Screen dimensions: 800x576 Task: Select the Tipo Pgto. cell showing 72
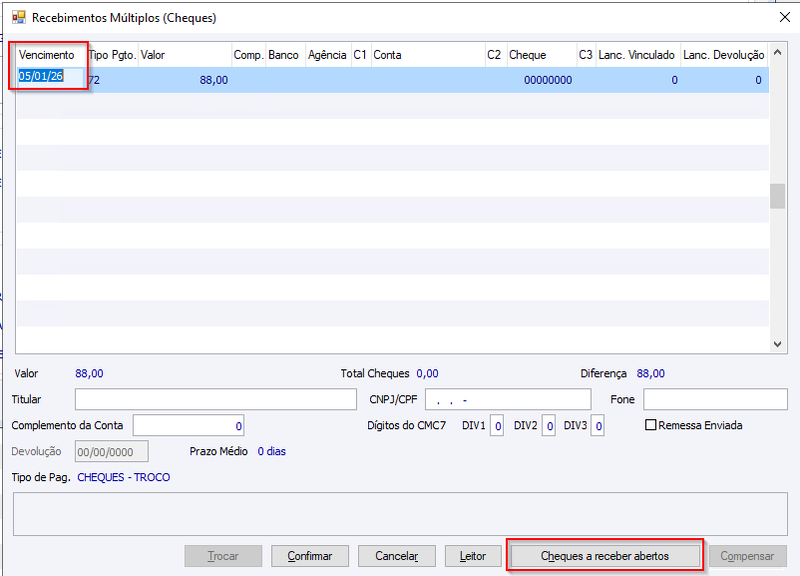point(112,80)
